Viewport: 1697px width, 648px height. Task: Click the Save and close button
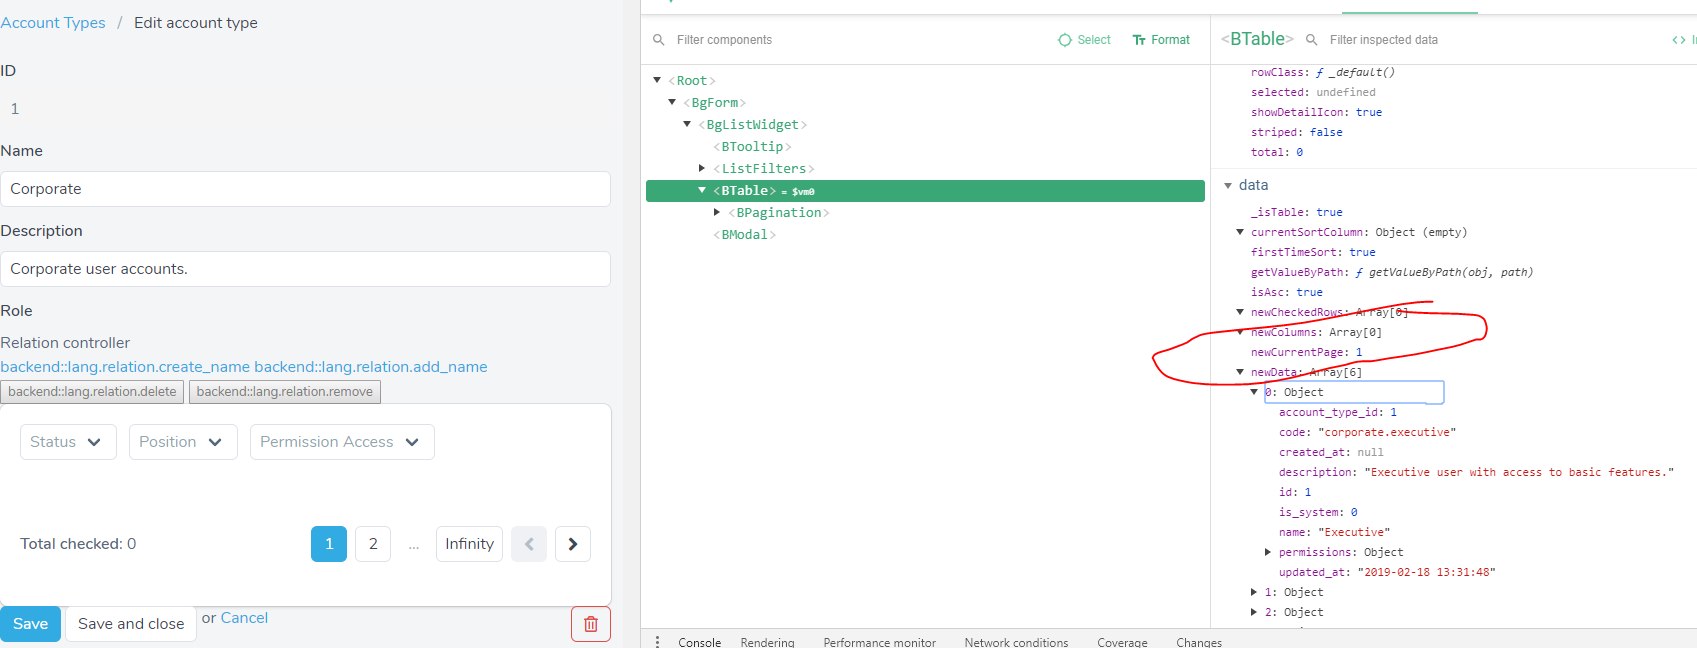[x=131, y=624]
